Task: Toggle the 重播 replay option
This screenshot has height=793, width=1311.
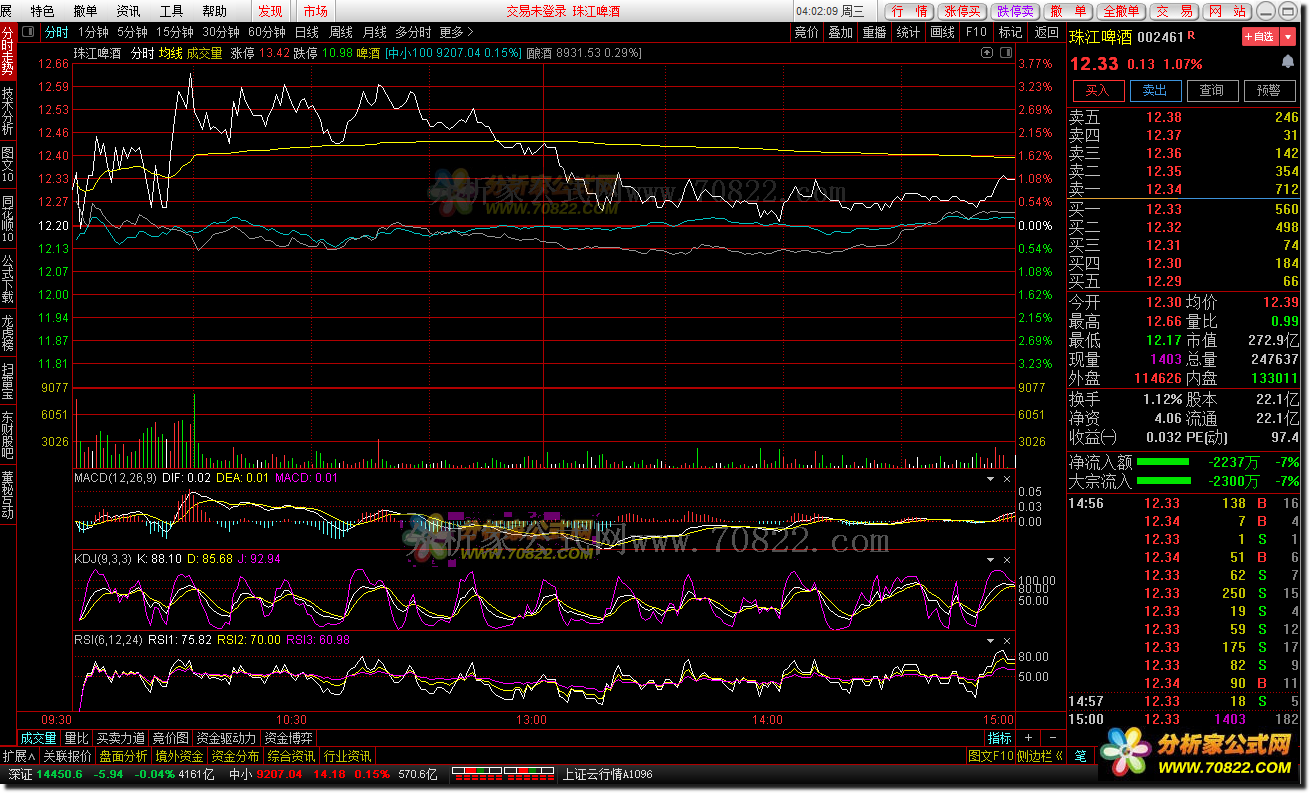Action: [874, 32]
